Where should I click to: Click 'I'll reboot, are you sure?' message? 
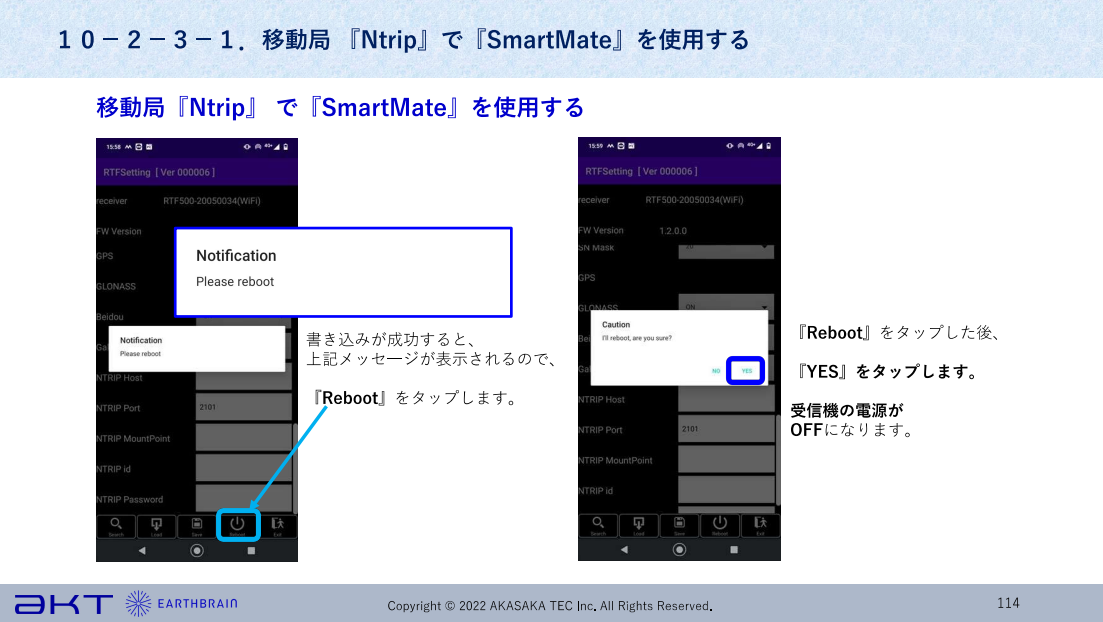(637, 338)
